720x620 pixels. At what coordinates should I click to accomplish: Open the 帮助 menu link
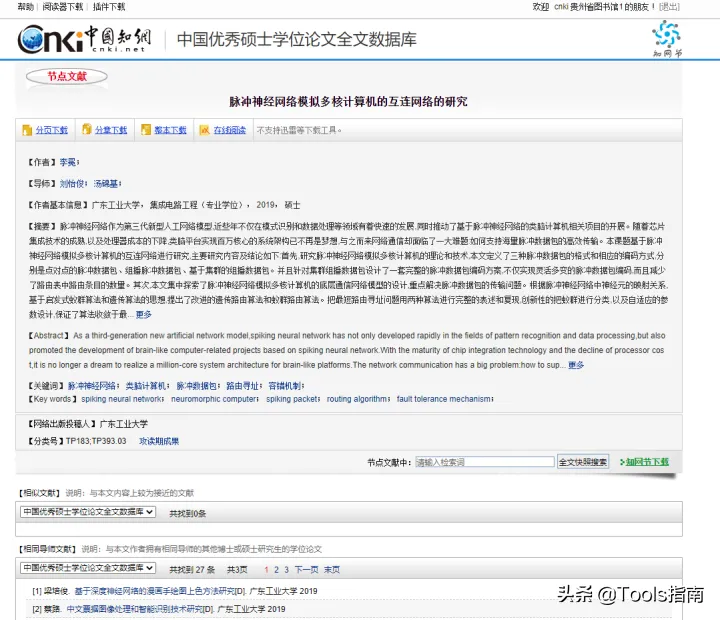[x=26, y=6]
